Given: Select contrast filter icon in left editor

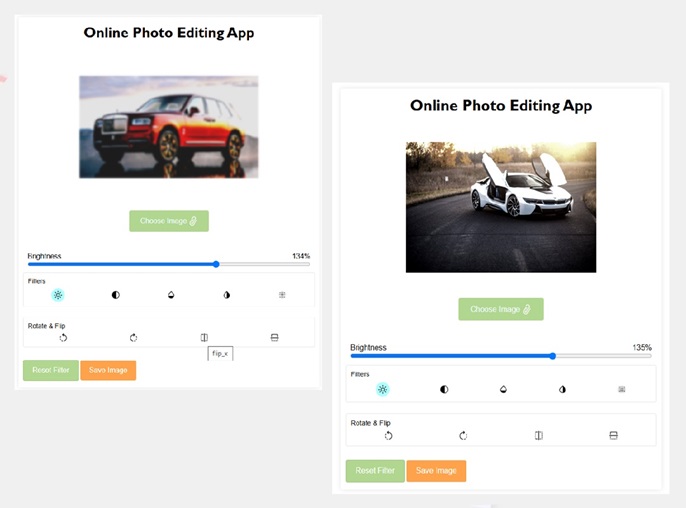Looking at the screenshot, I should [115, 295].
